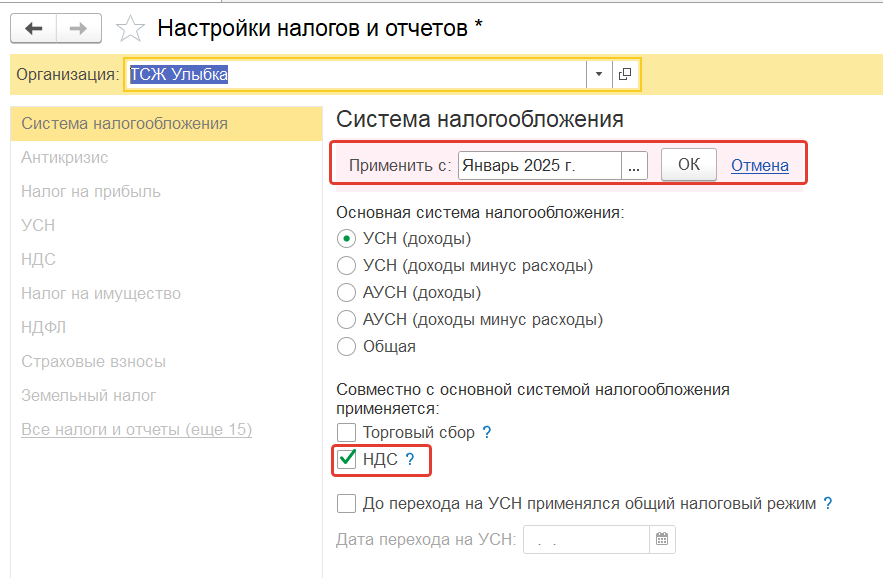
Task: Select УСН (доходы минус расходы) radio option
Action: click(x=347, y=266)
